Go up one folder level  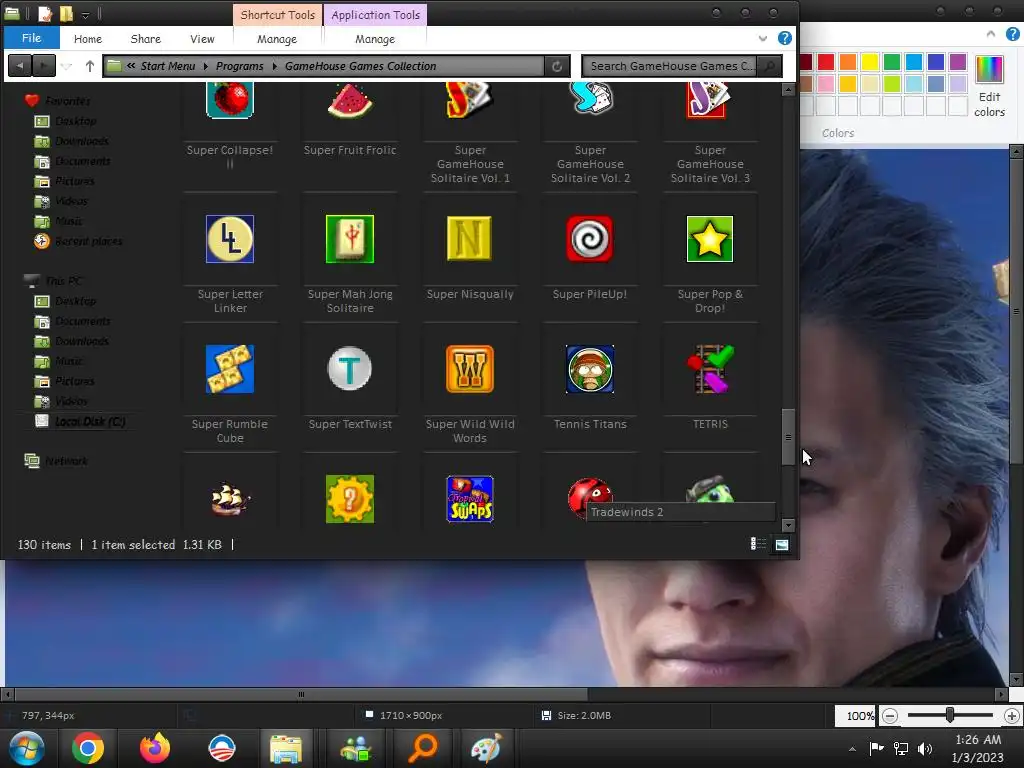pyautogui.click(x=90, y=66)
